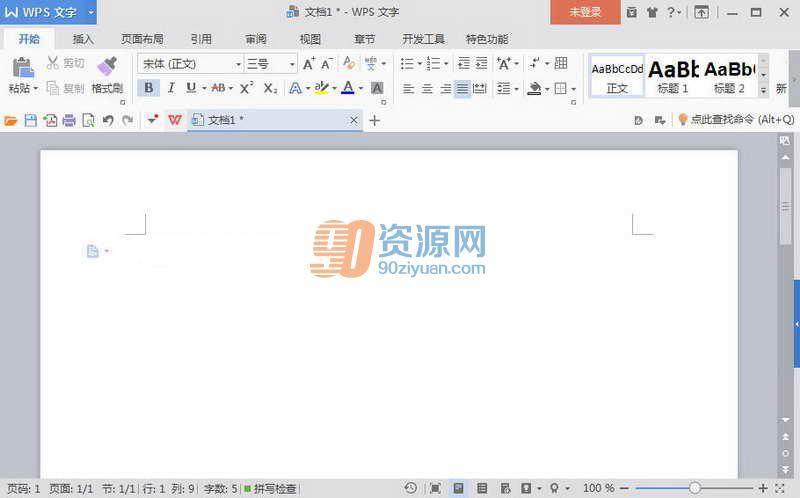Undo last action
This screenshot has height=498, width=800.
pos(108,120)
